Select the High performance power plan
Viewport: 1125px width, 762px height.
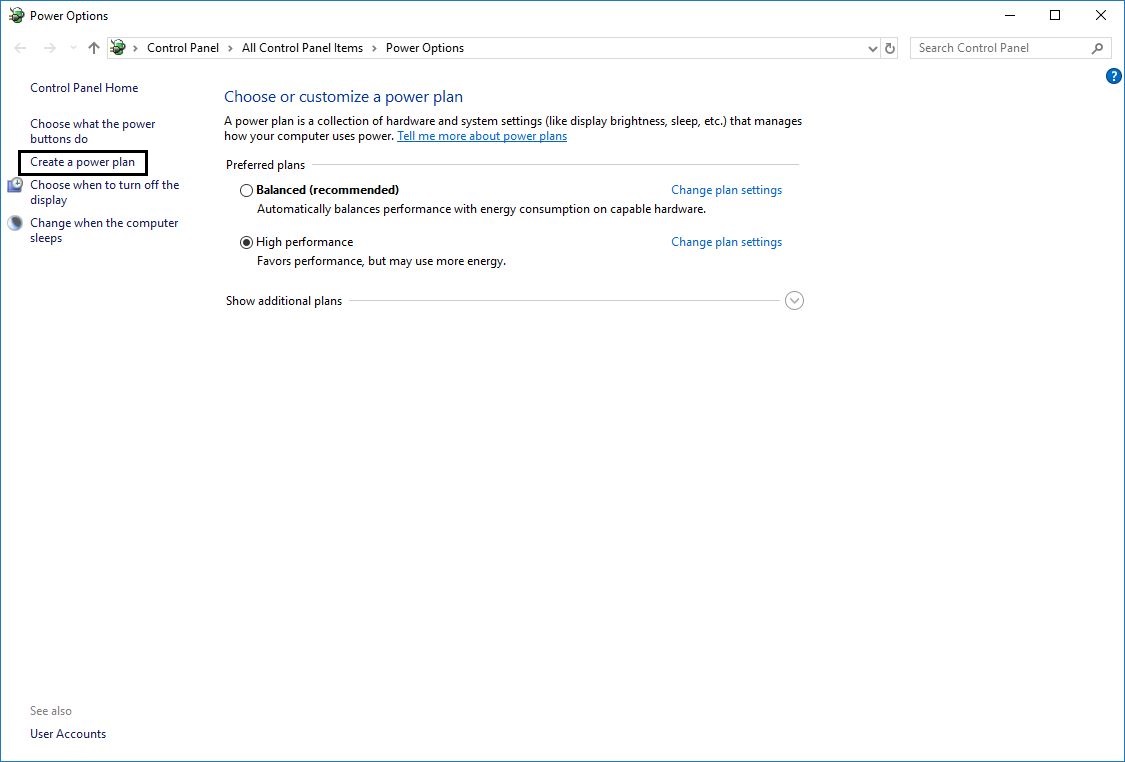304,241
